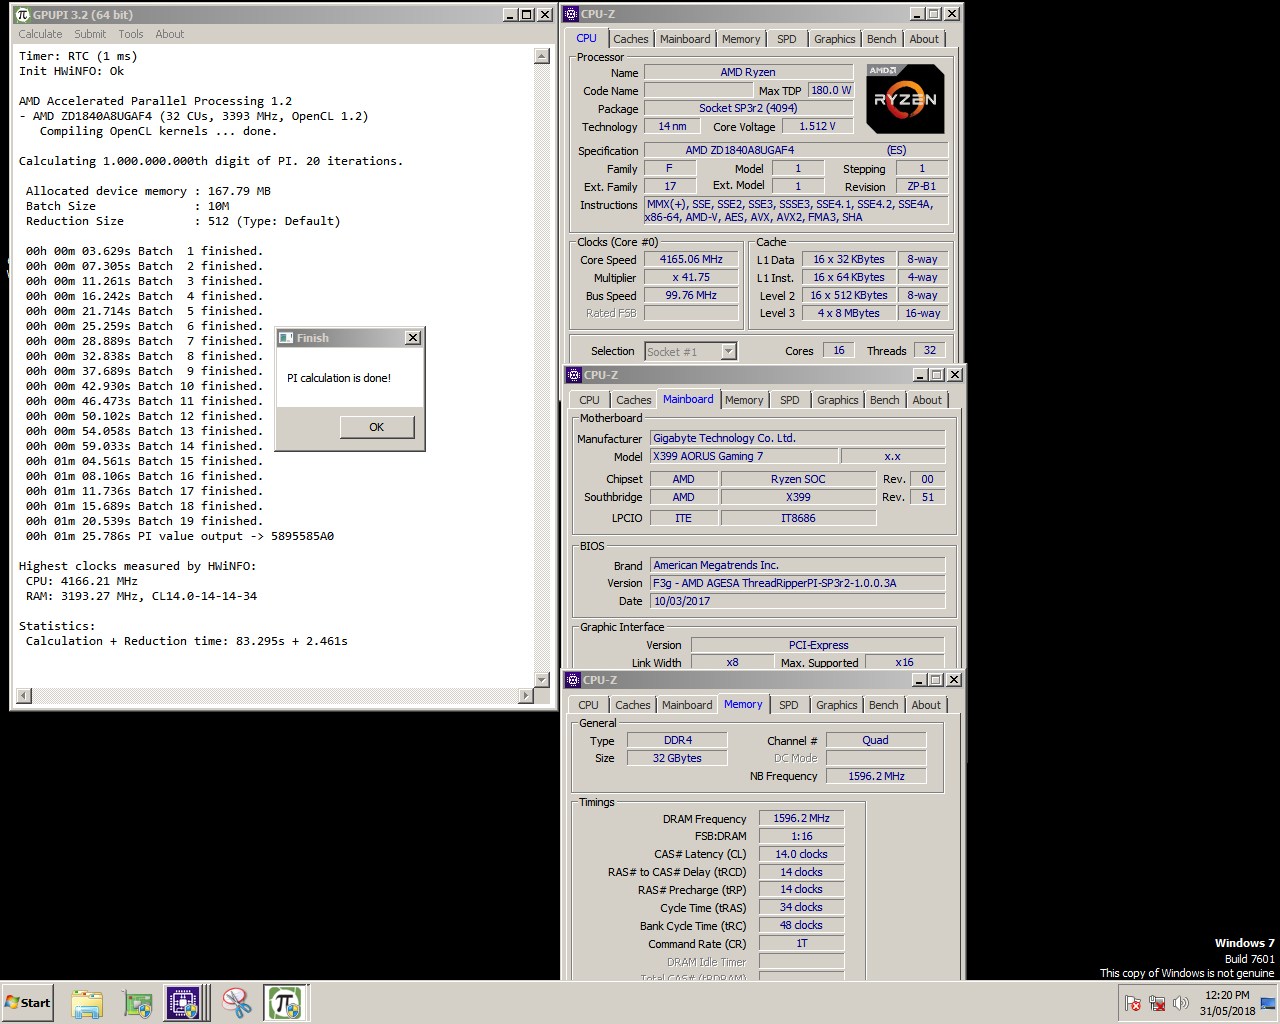1280x1024 pixels.
Task: Open the Snipping Tool scissors taskbar icon
Action: tap(236, 1003)
